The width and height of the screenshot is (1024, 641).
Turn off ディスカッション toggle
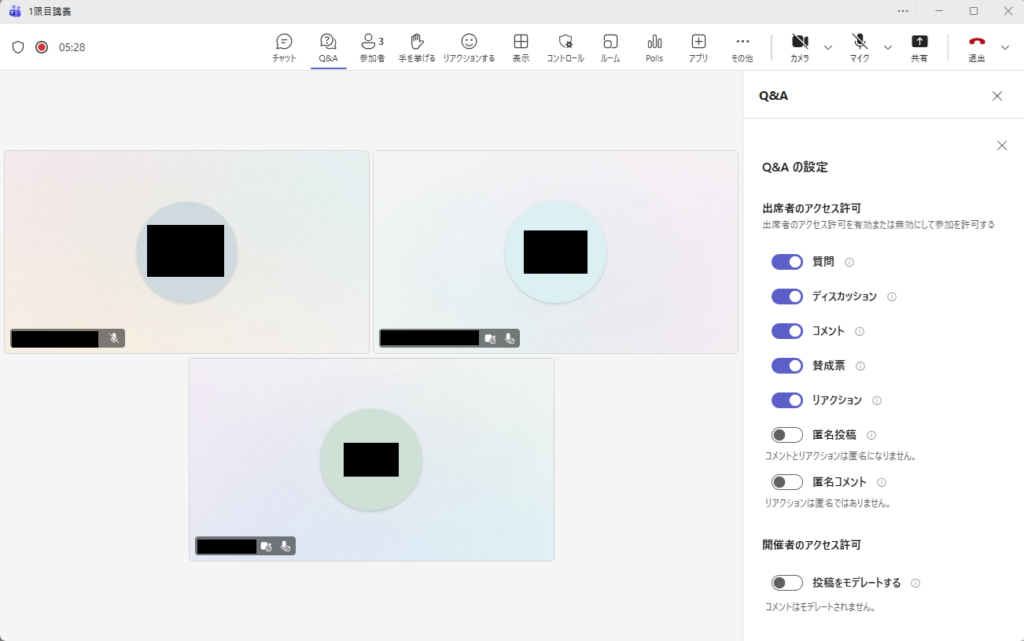pos(787,297)
